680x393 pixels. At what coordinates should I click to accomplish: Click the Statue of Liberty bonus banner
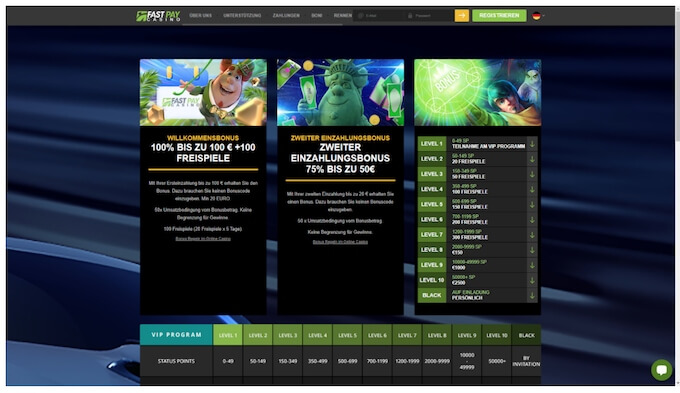[x=340, y=92]
